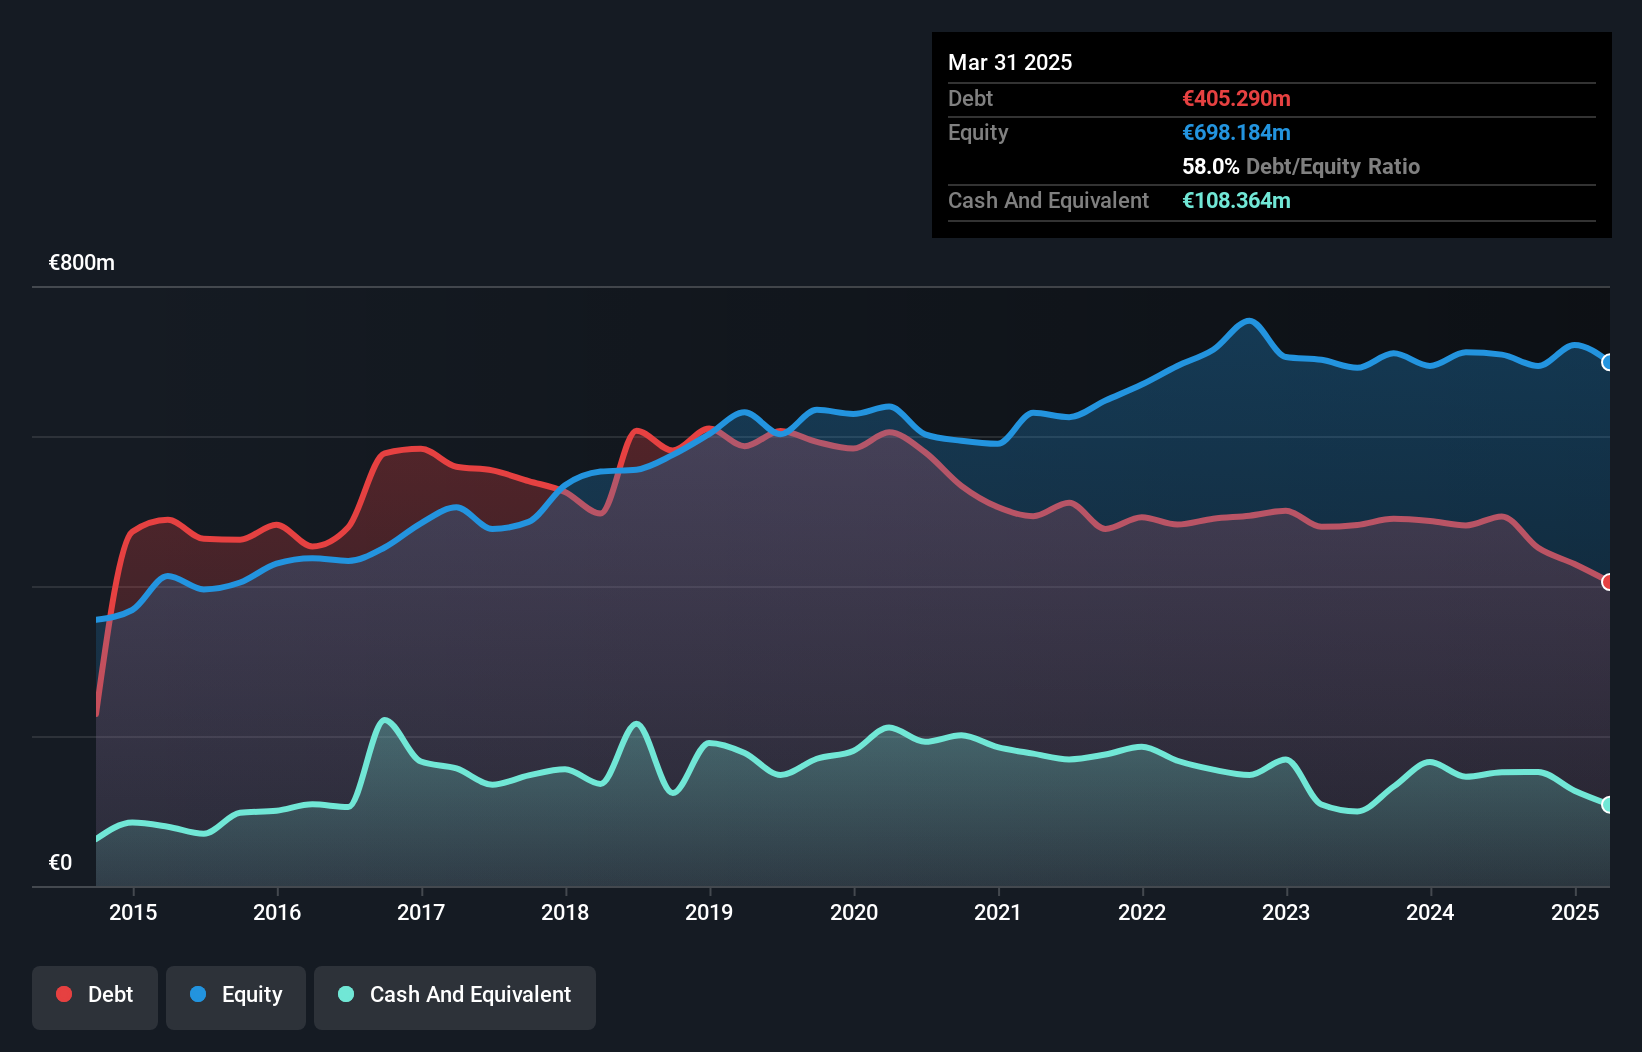Click the blue Equity legend dot
The image size is (1642, 1052).
point(198,994)
